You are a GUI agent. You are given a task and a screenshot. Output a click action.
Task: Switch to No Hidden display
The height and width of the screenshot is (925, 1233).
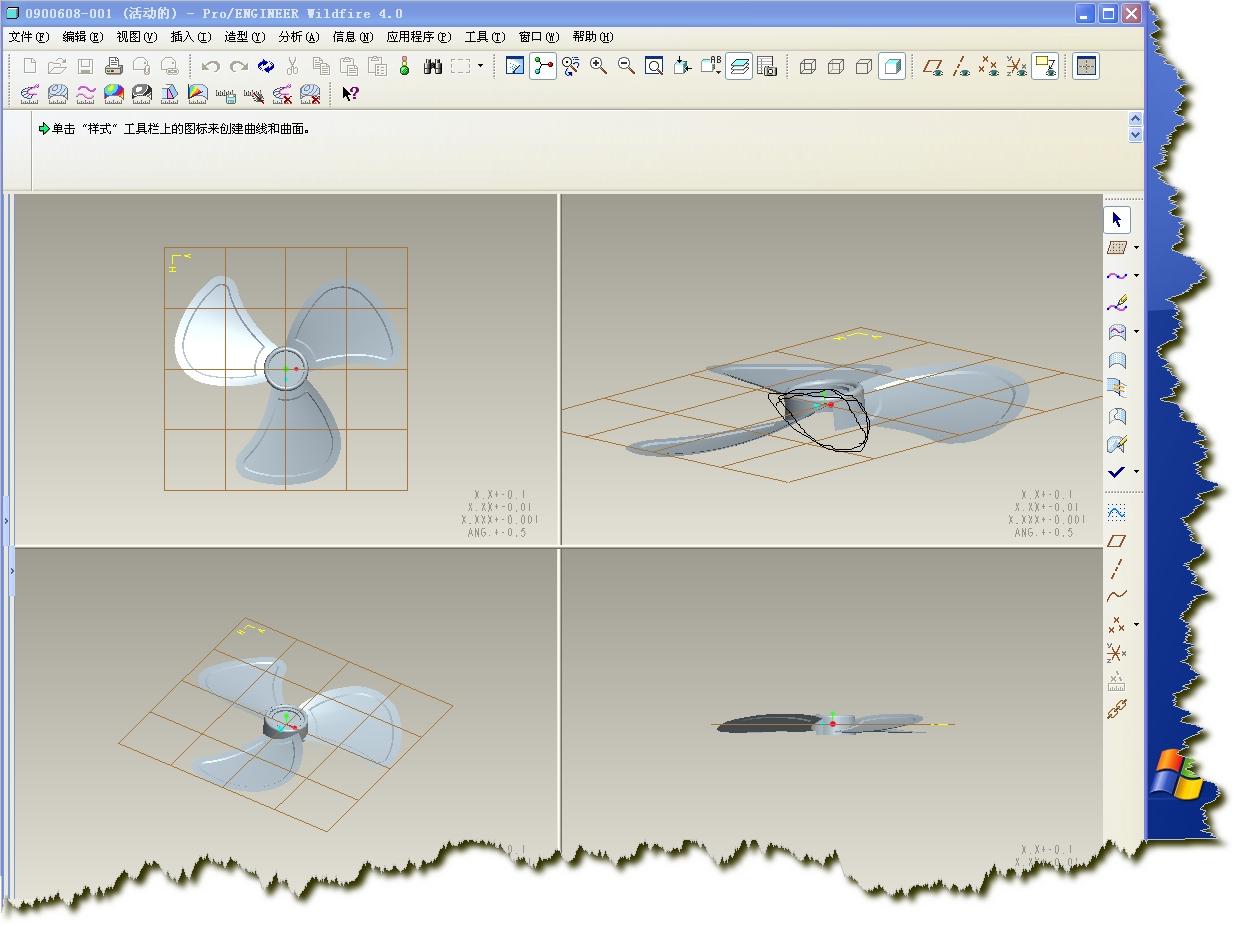[864, 67]
